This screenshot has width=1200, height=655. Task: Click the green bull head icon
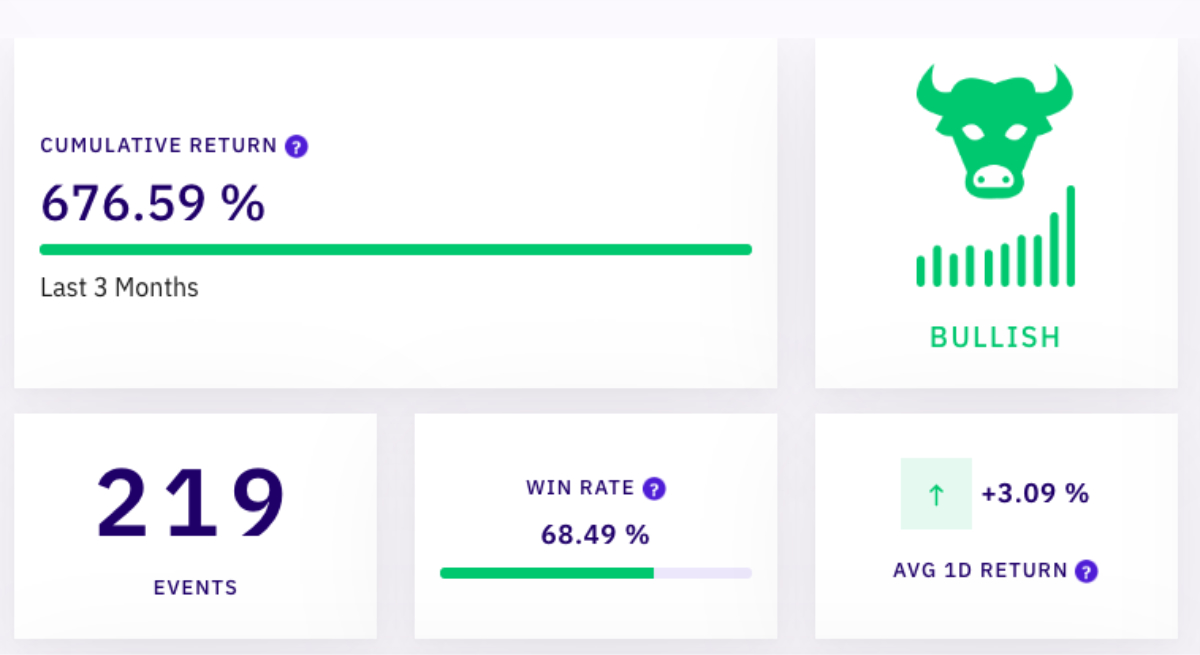pyautogui.click(x=994, y=127)
